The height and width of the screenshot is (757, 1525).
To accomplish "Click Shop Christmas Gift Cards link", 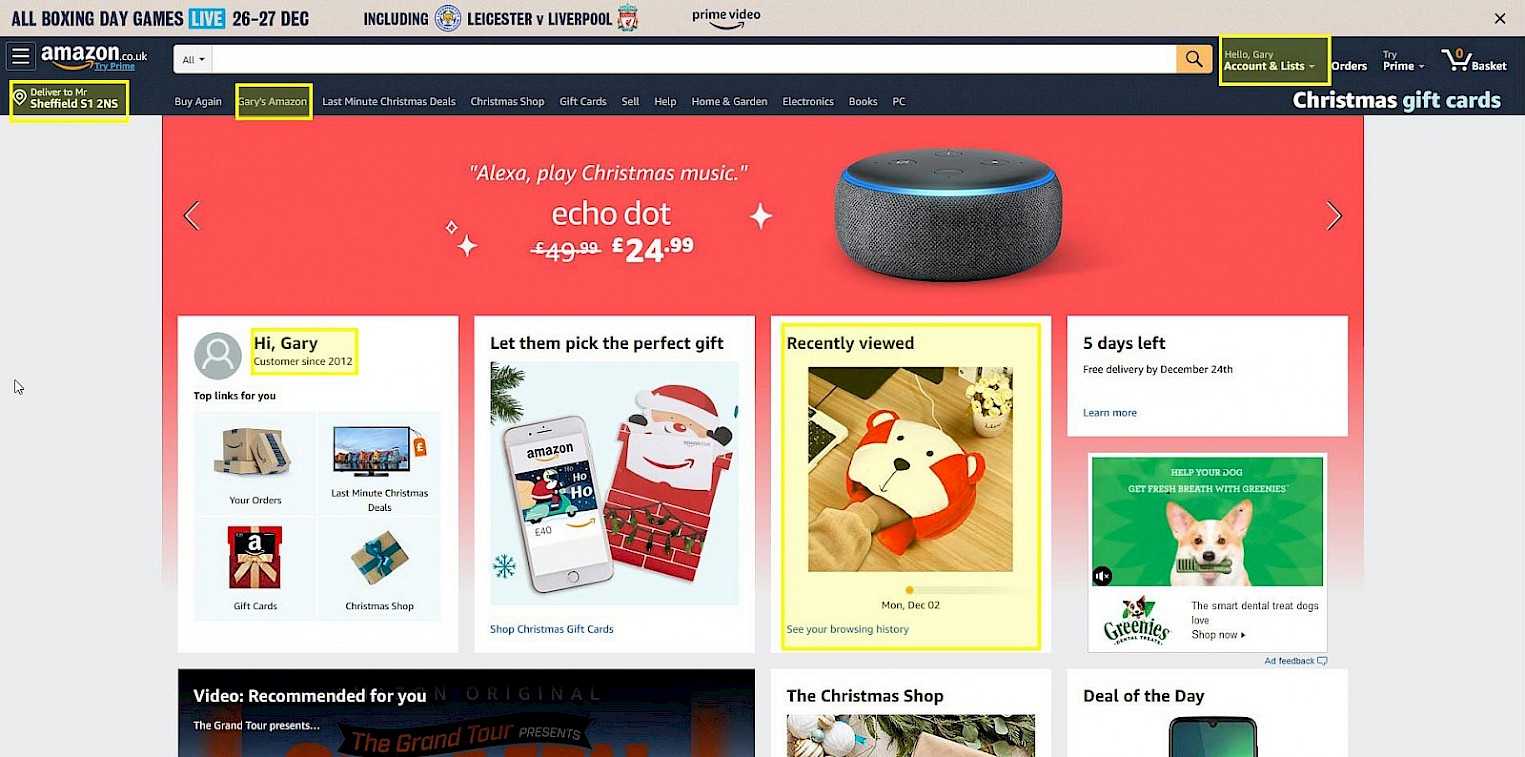I will click(552, 629).
